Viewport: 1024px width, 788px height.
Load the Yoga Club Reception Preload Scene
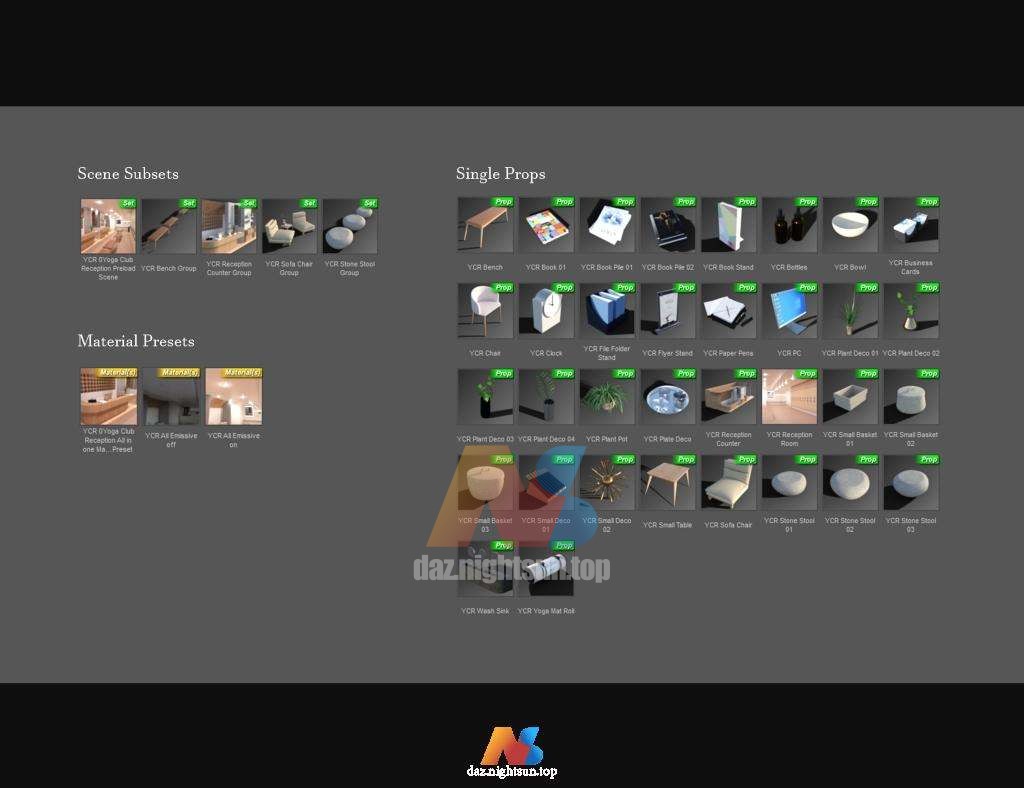coord(108,226)
